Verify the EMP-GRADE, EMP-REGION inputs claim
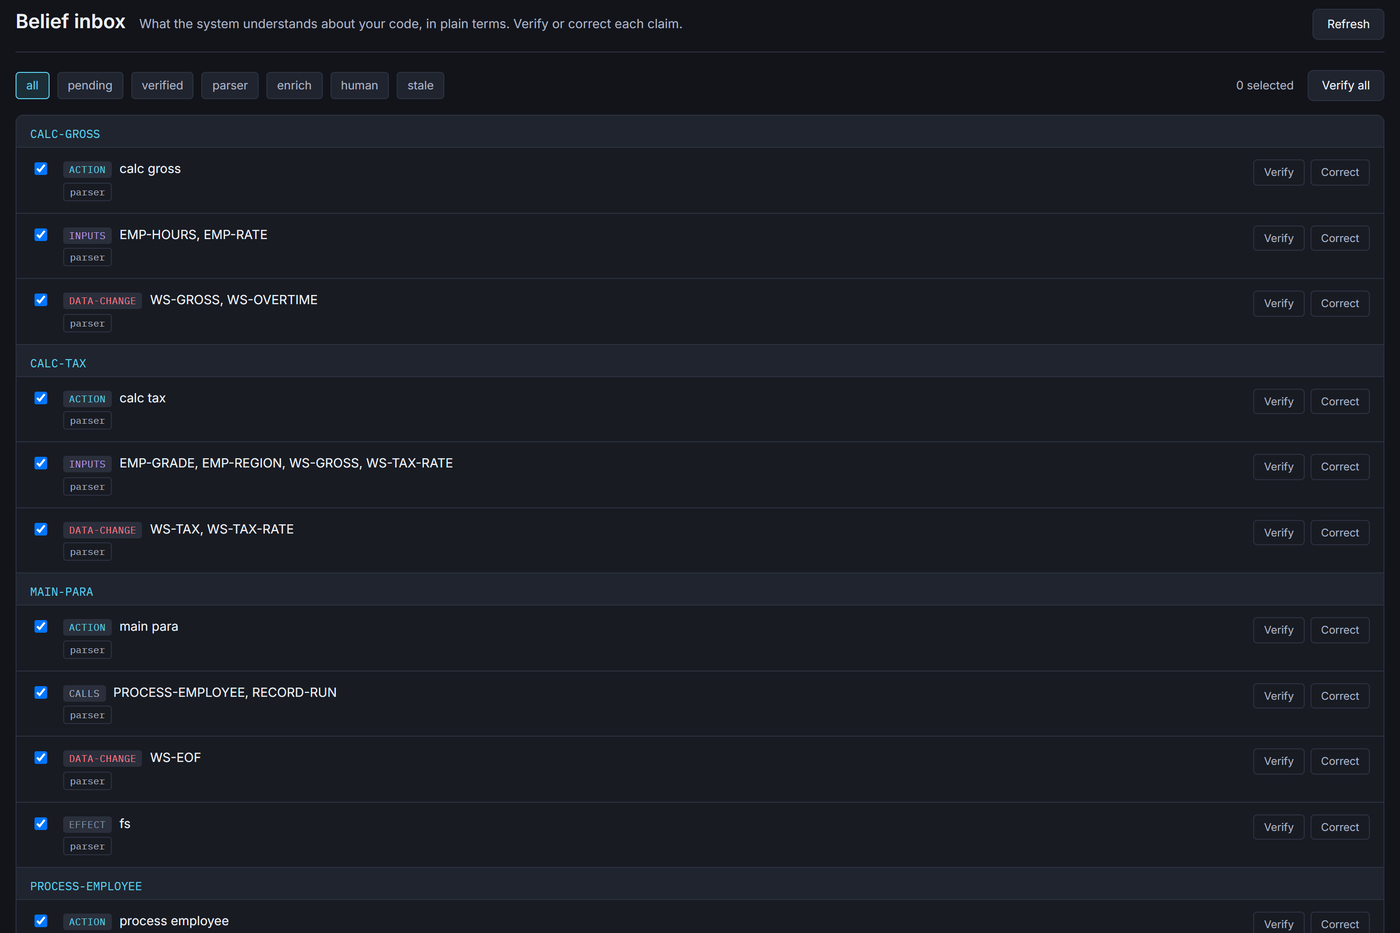The width and height of the screenshot is (1400, 933). pos(1278,466)
